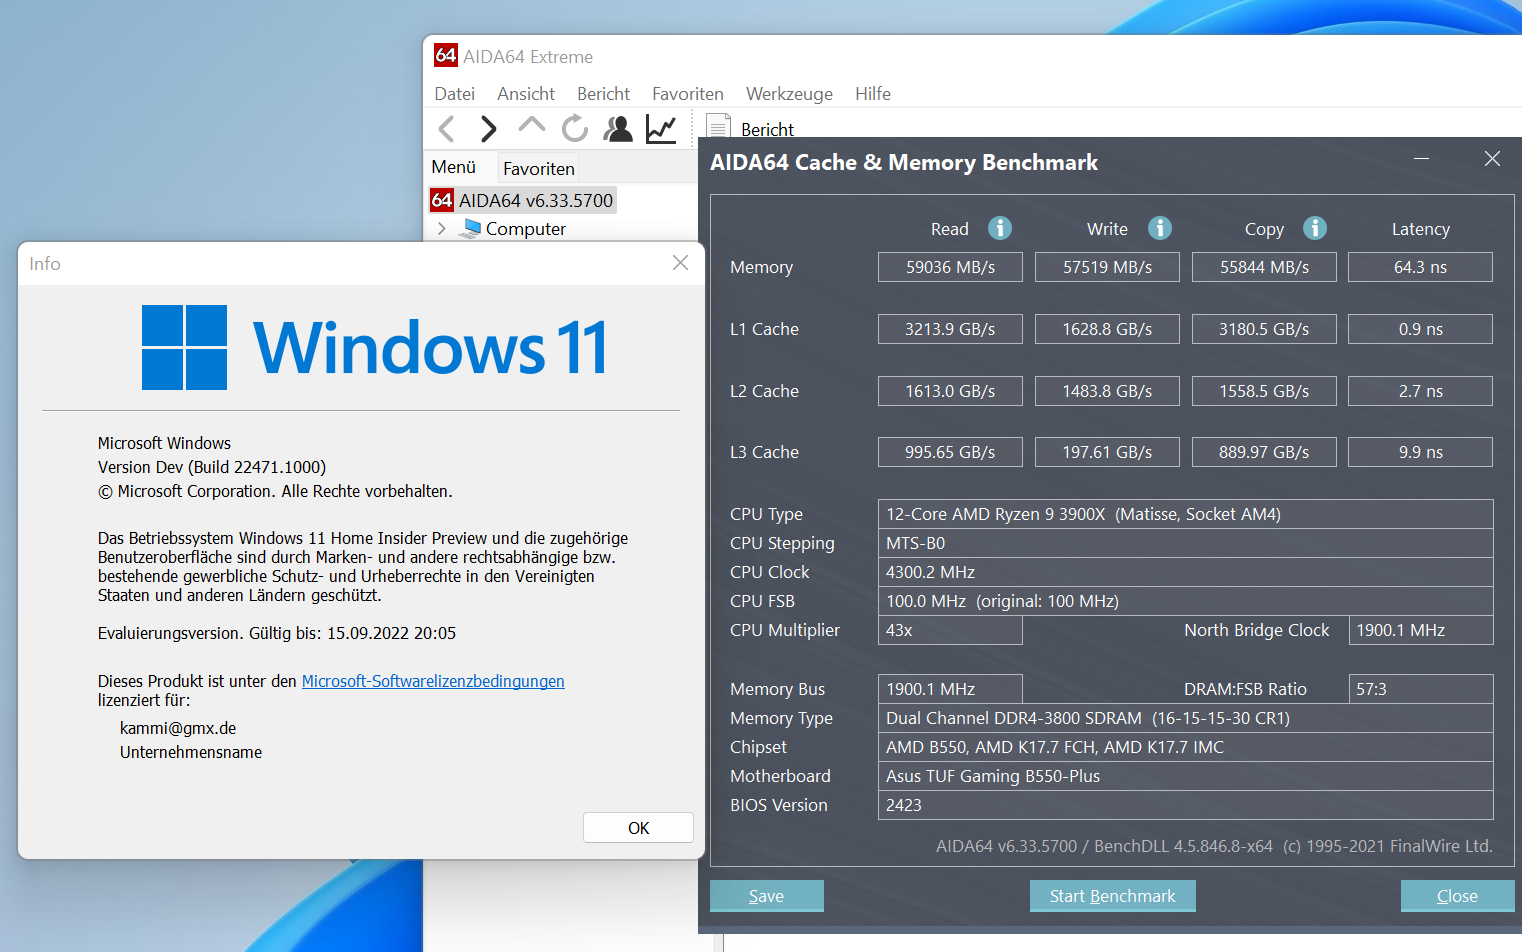
Task: Click L2 Cache Write value 1483.8 GB/s
Action: pos(1107,391)
